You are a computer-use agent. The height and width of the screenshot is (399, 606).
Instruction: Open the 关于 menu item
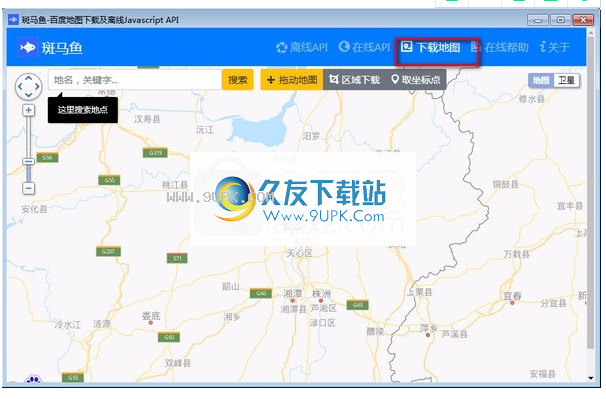(554, 48)
